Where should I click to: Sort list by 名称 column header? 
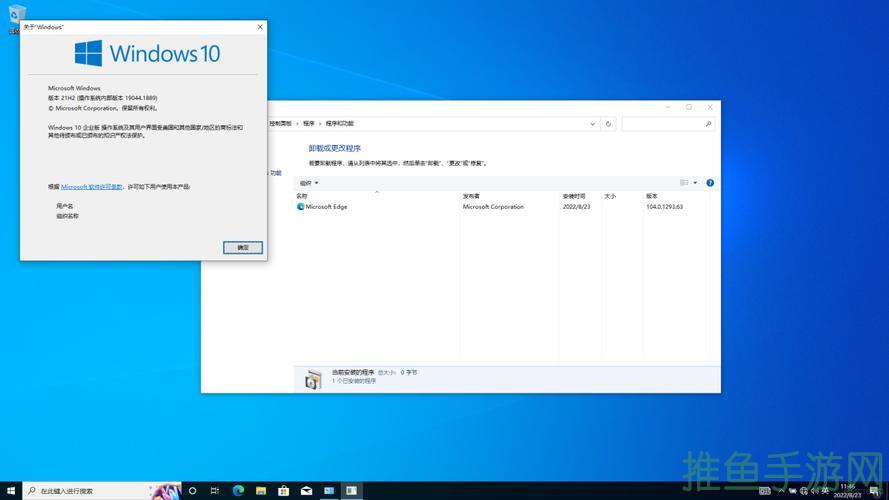(302, 196)
